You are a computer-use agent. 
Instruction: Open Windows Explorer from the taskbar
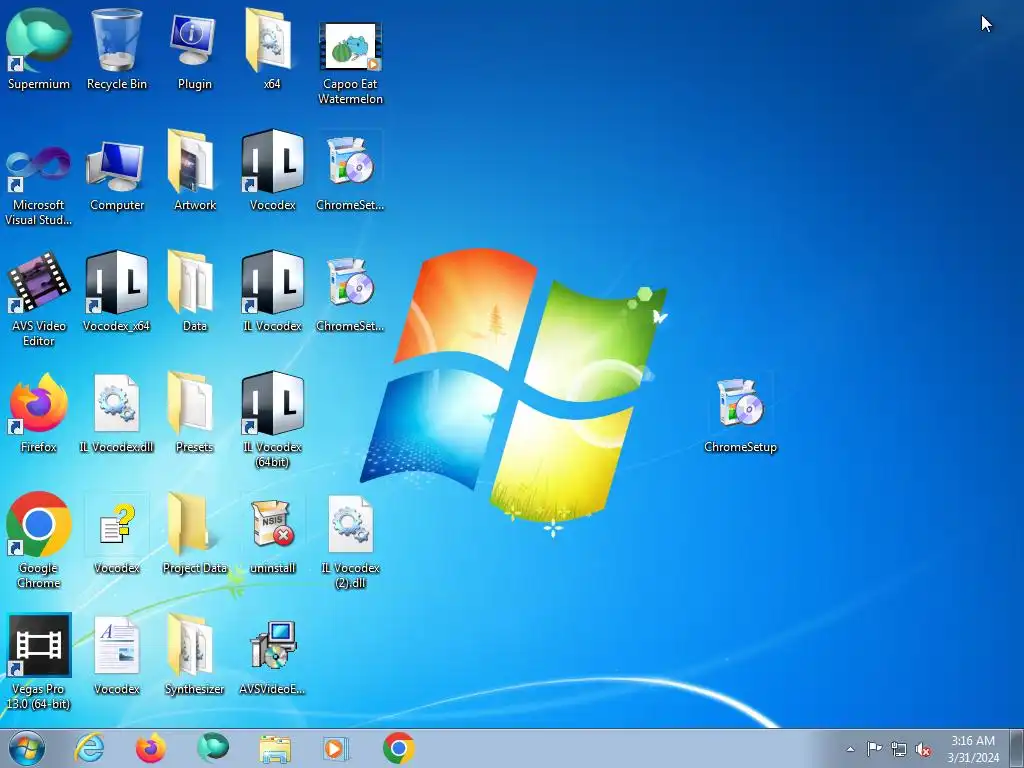(x=275, y=748)
